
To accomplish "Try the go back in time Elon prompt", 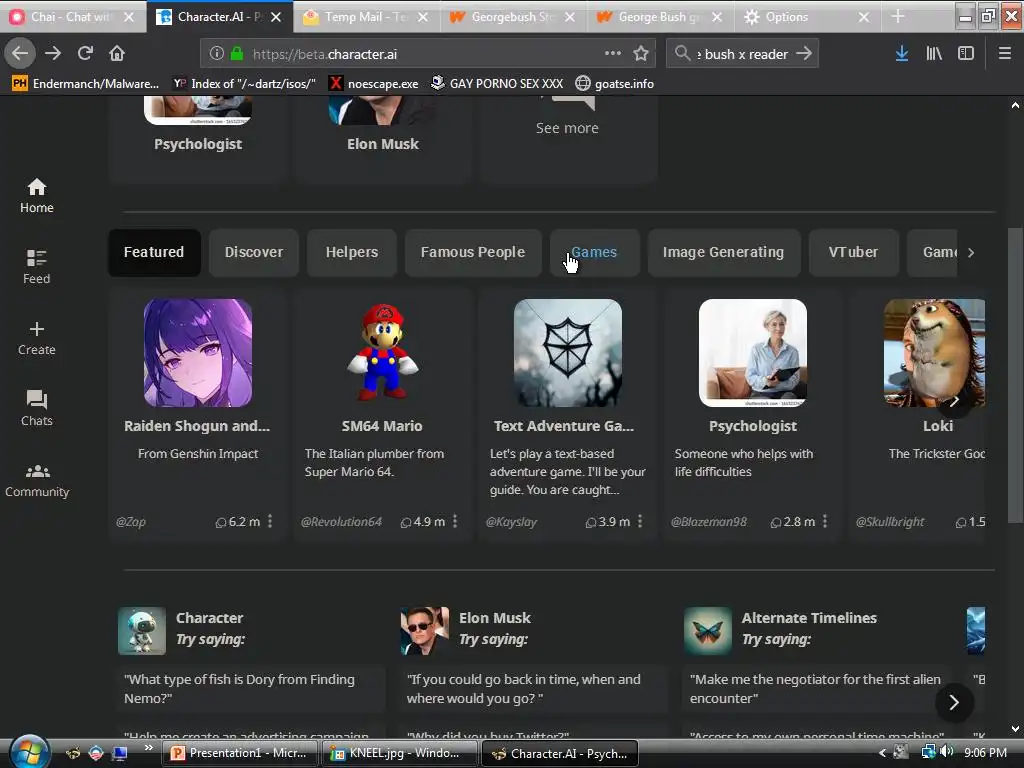I will pyautogui.click(x=536, y=688).
